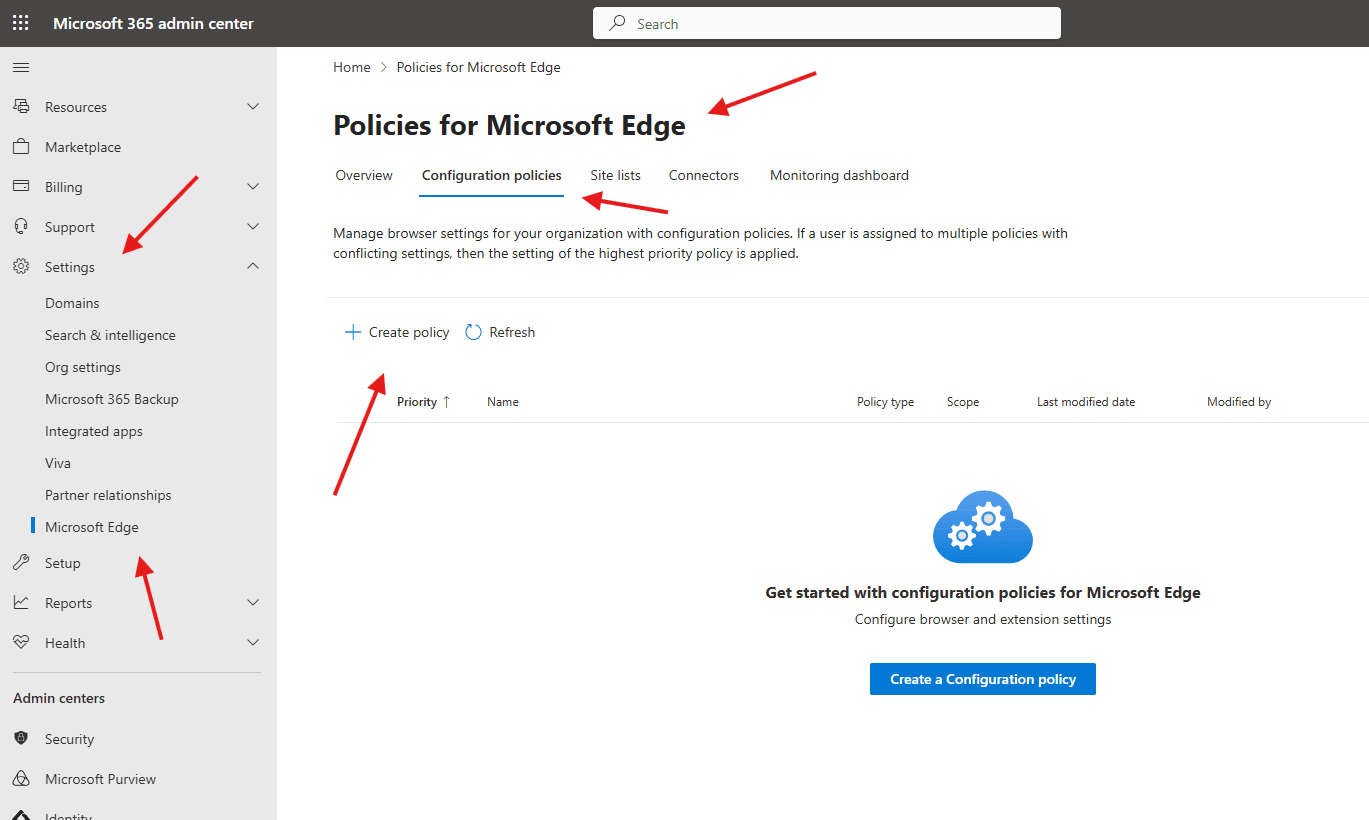The width and height of the screenshot is (1369, 820).
Task: Open the Home breadcrumb link
Action: (352, 66)
